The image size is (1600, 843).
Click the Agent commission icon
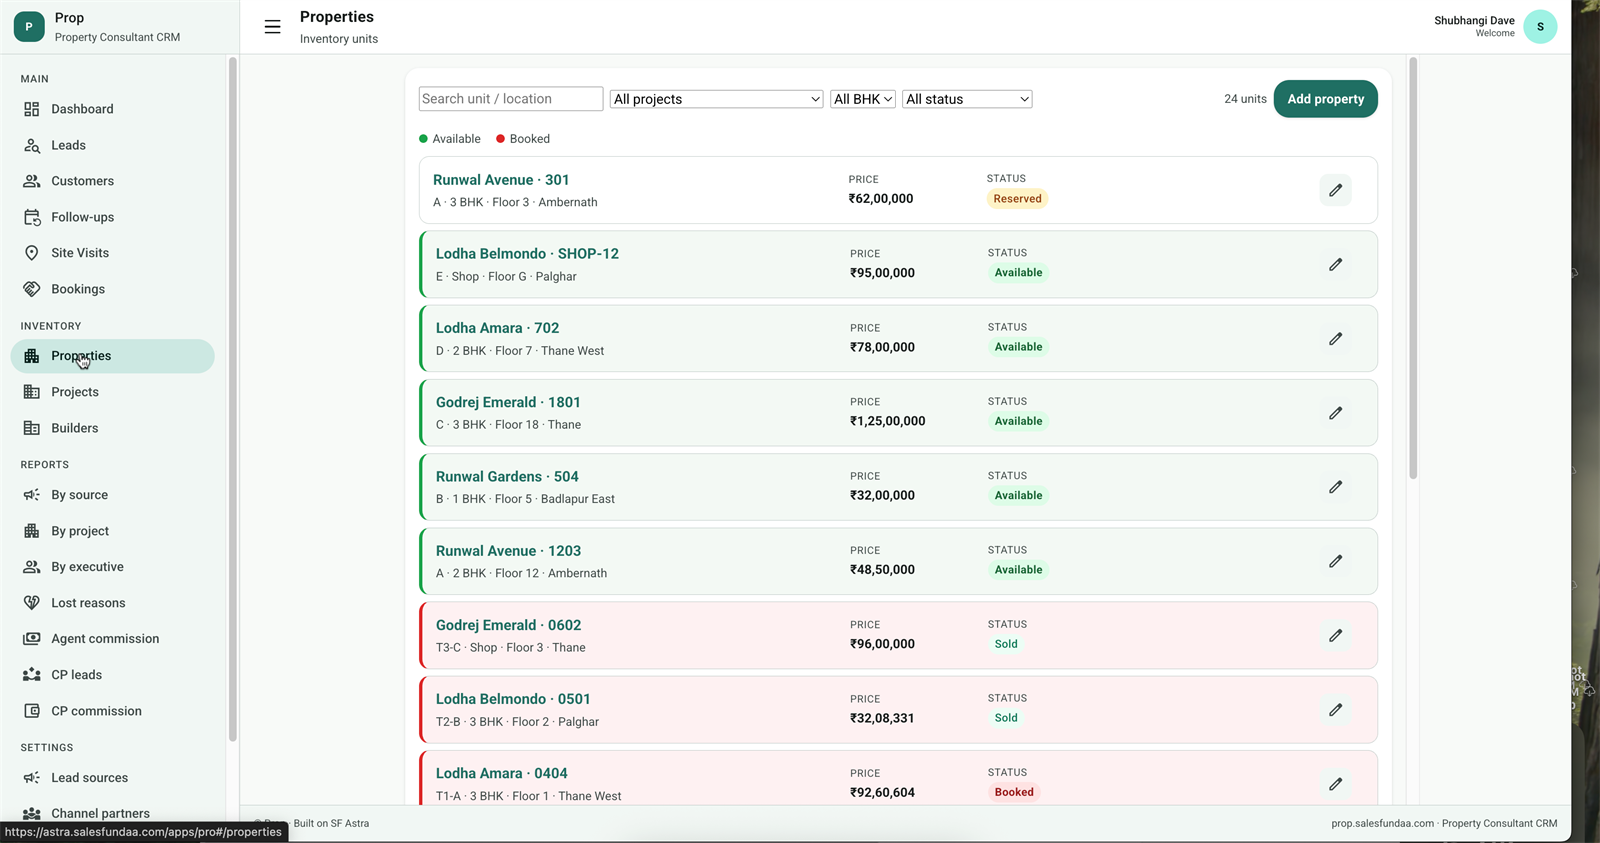[32, 639]
